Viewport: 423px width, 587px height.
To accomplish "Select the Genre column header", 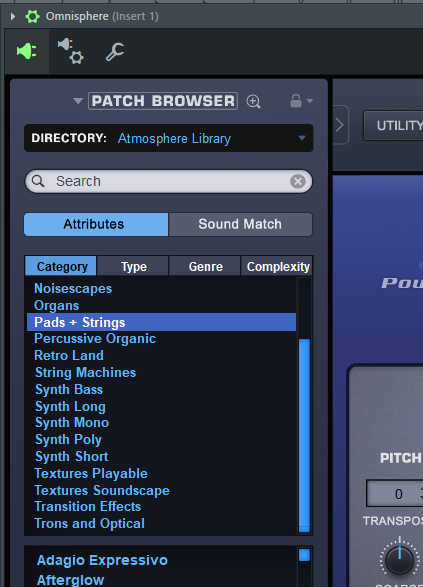I will 205,267.
